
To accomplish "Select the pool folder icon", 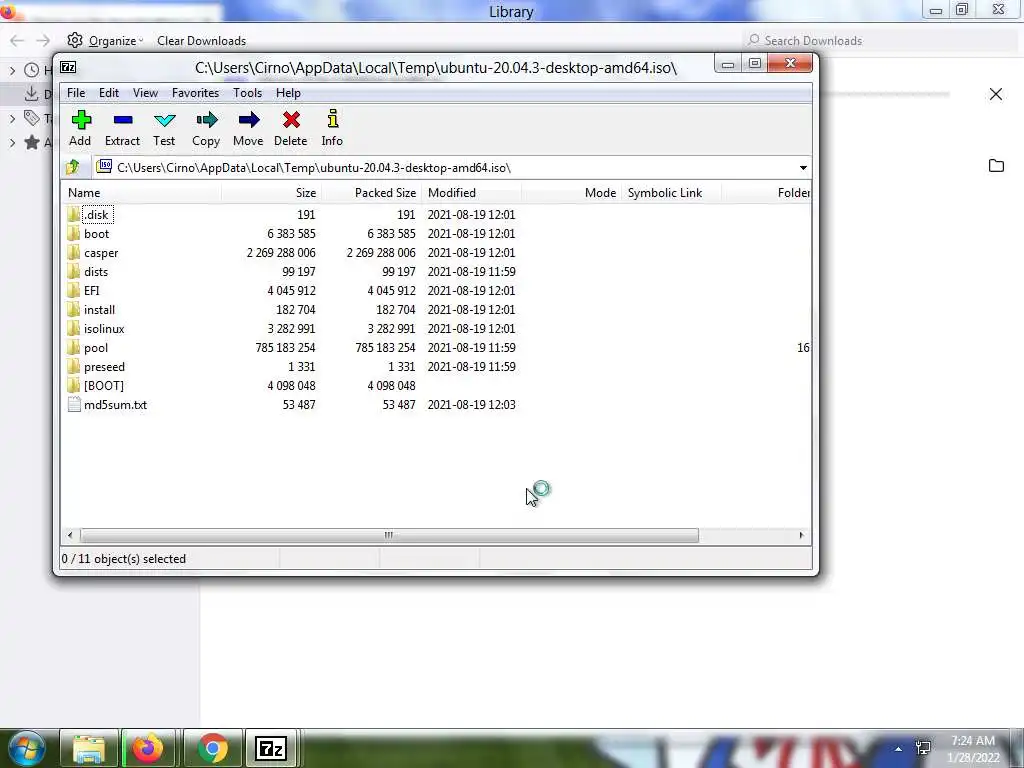I will 73,347.
